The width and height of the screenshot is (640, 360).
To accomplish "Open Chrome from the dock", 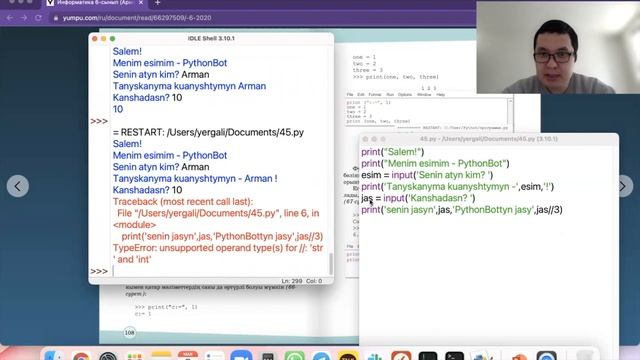I will pyautogui.click(x=81, y=356).
